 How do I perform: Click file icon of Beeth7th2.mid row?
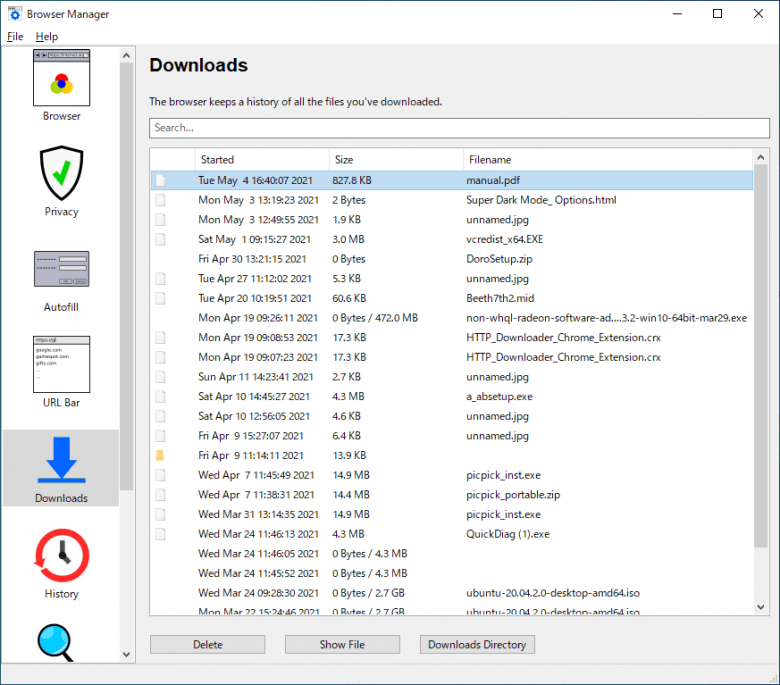click(160, 298)
